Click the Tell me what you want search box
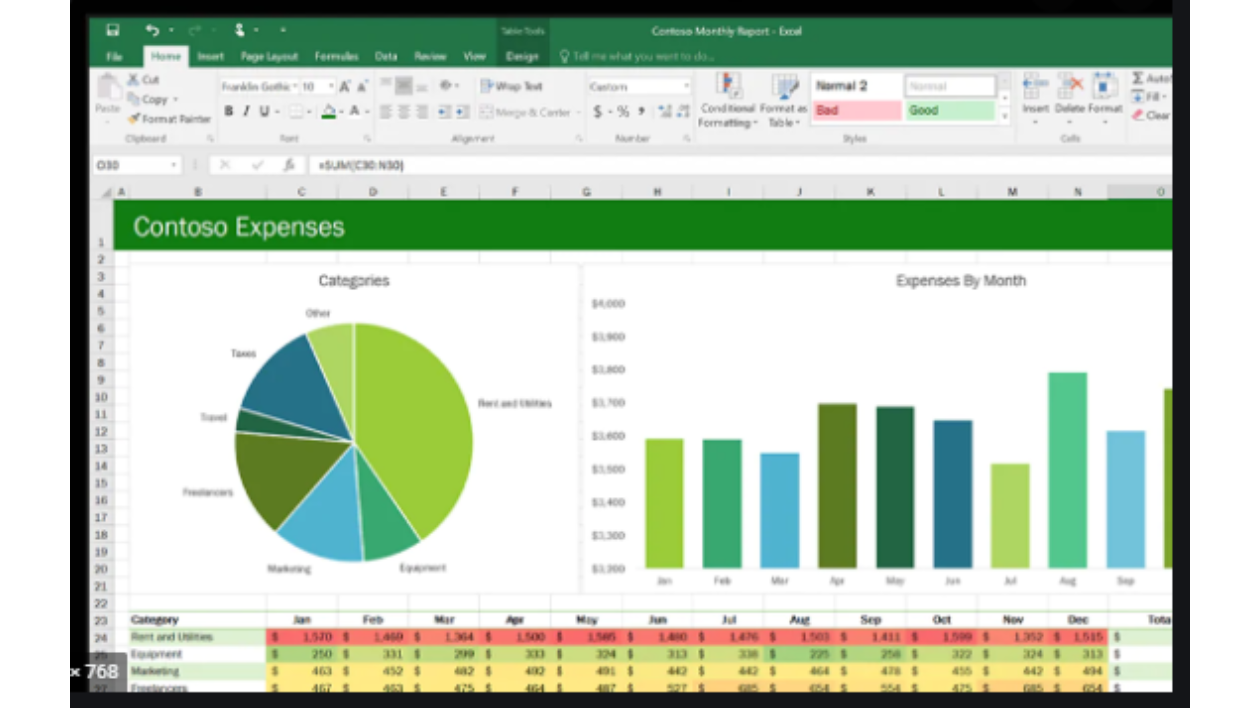The image size is (1260, 708). coord(638,57)
